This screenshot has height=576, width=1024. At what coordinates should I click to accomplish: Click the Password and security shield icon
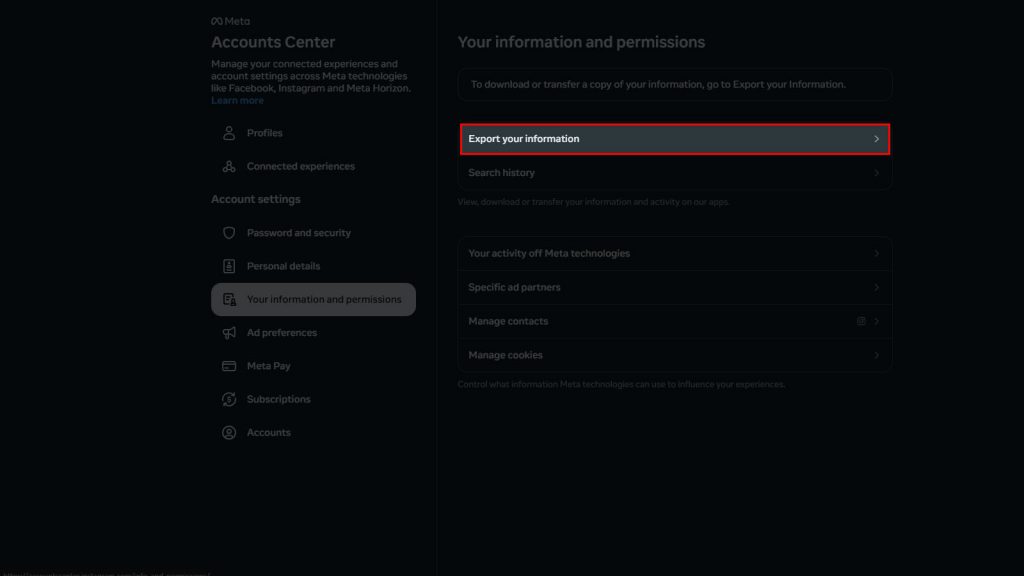229,233
